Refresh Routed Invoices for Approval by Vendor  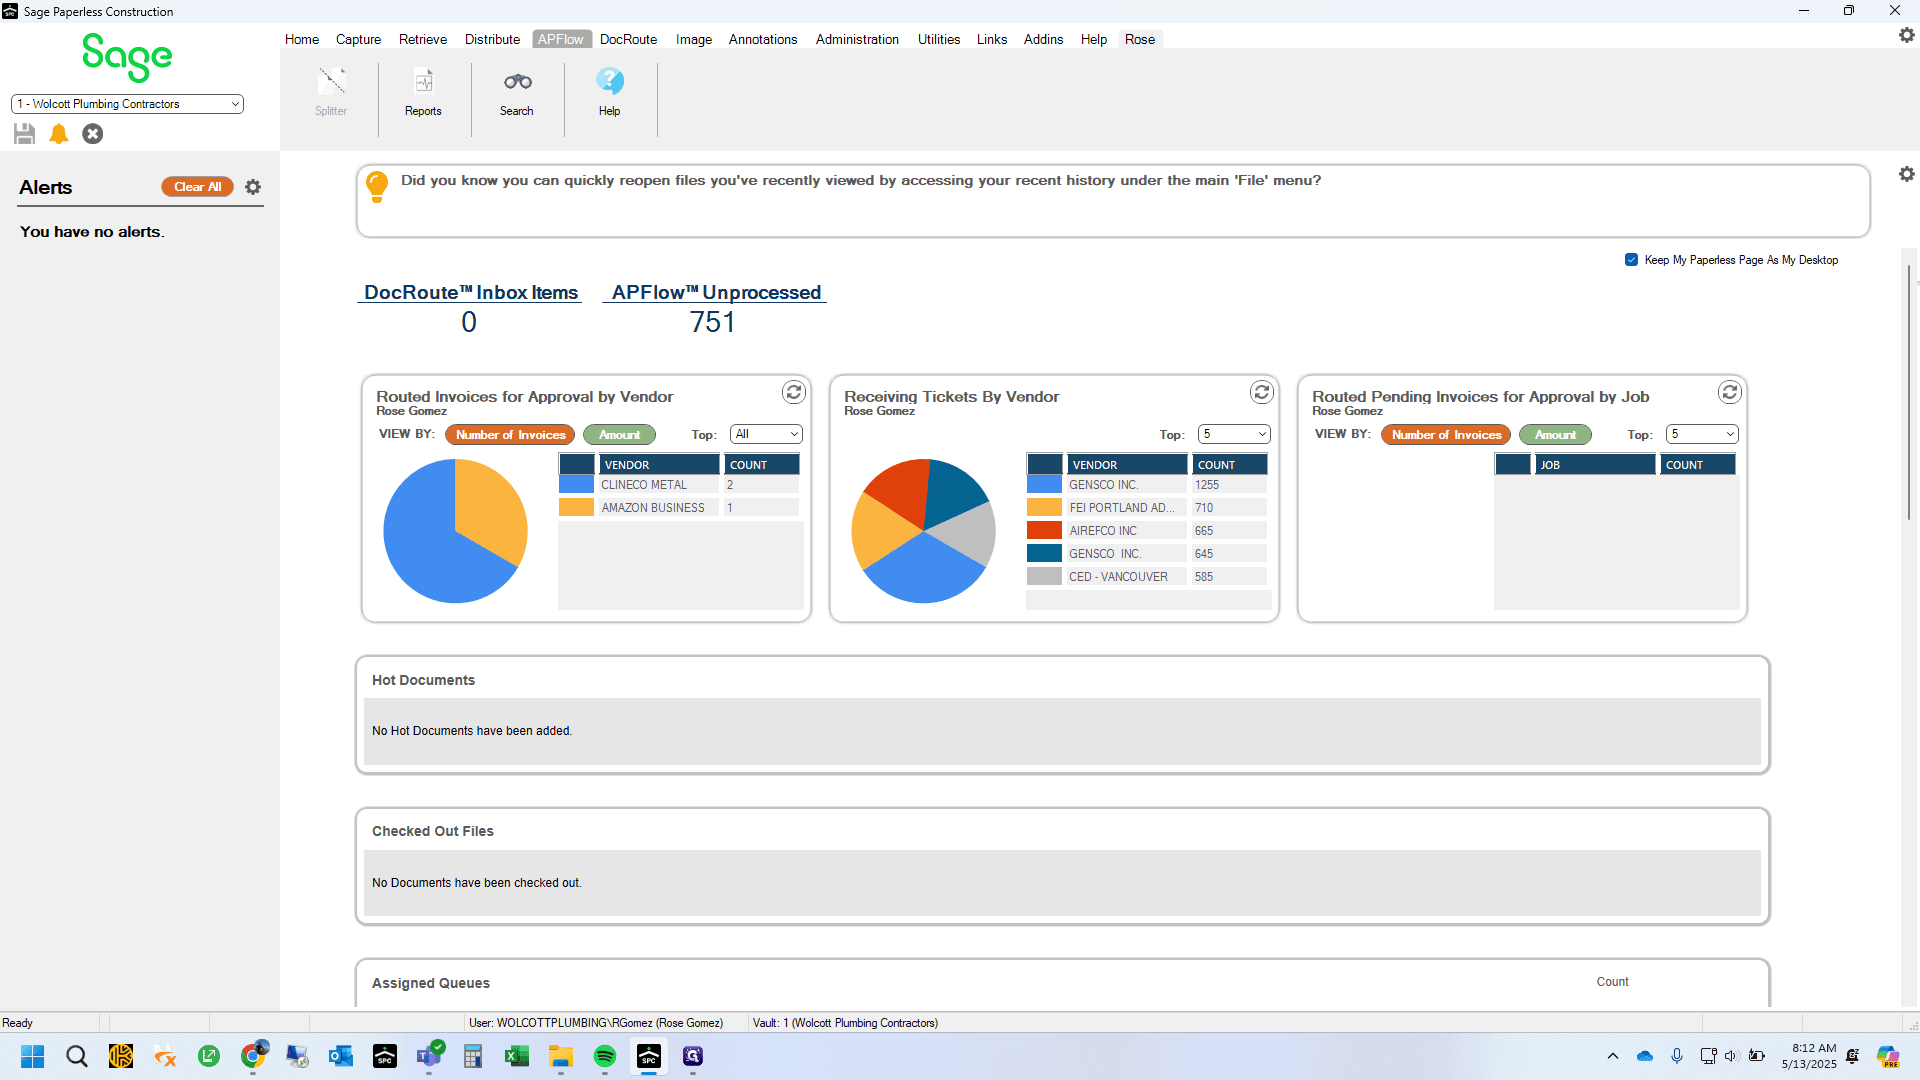point(794,393)
